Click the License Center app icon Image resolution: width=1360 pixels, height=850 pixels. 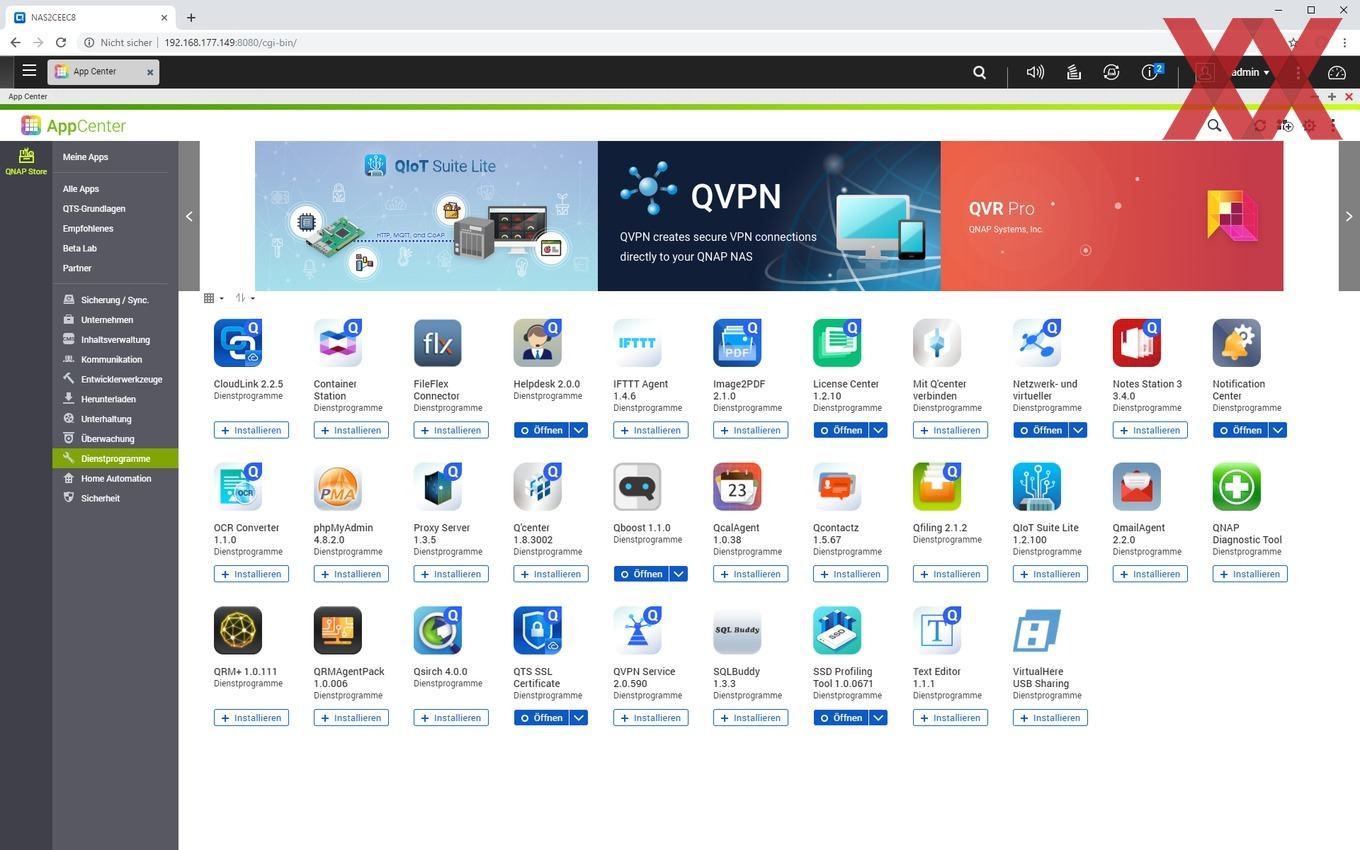838,343
